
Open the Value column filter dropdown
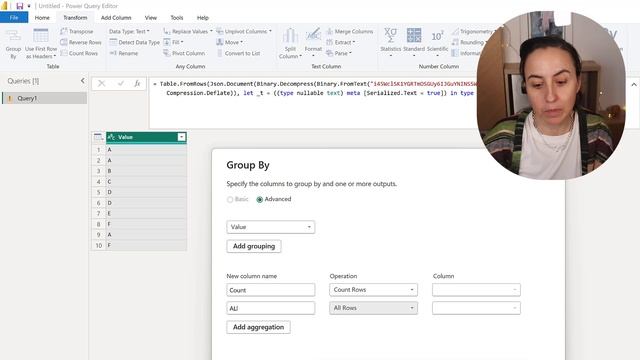click(181, 137)
